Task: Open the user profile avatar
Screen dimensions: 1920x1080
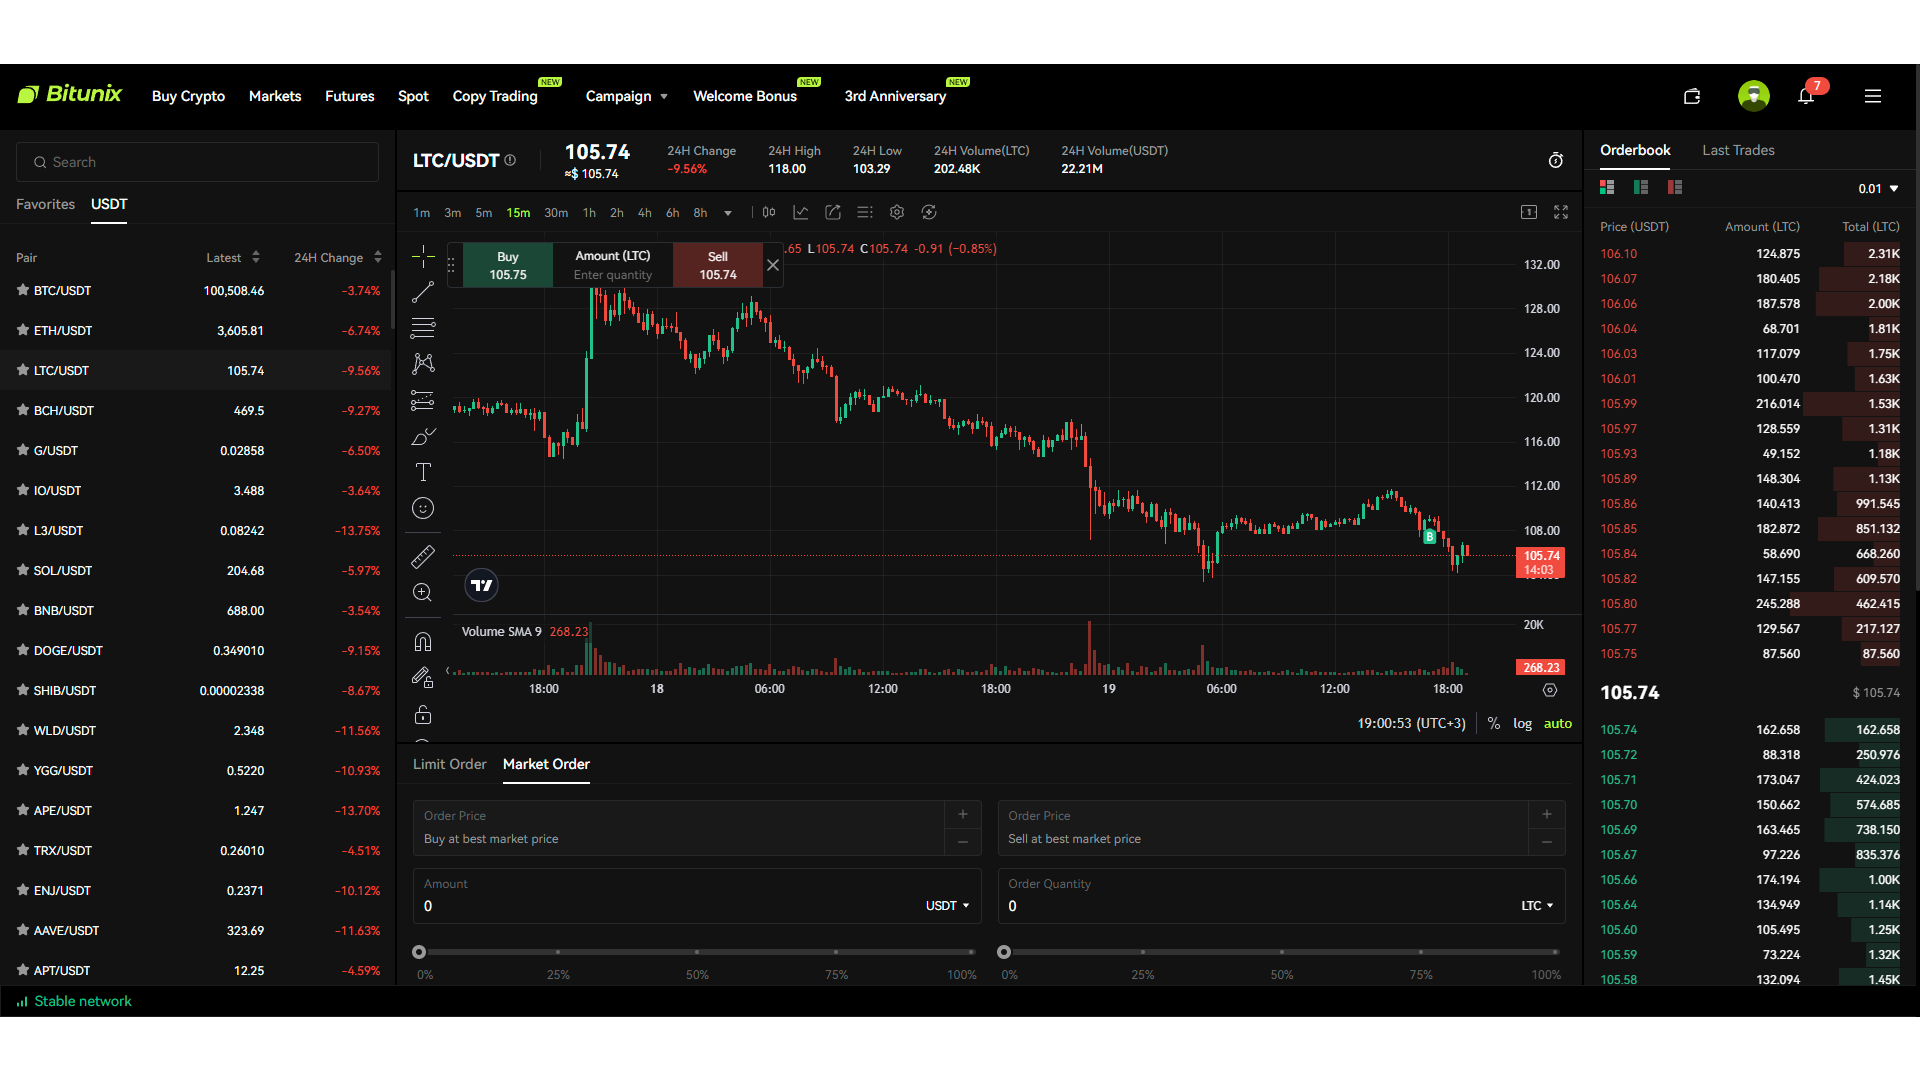Action: (x=1754, y=96)
